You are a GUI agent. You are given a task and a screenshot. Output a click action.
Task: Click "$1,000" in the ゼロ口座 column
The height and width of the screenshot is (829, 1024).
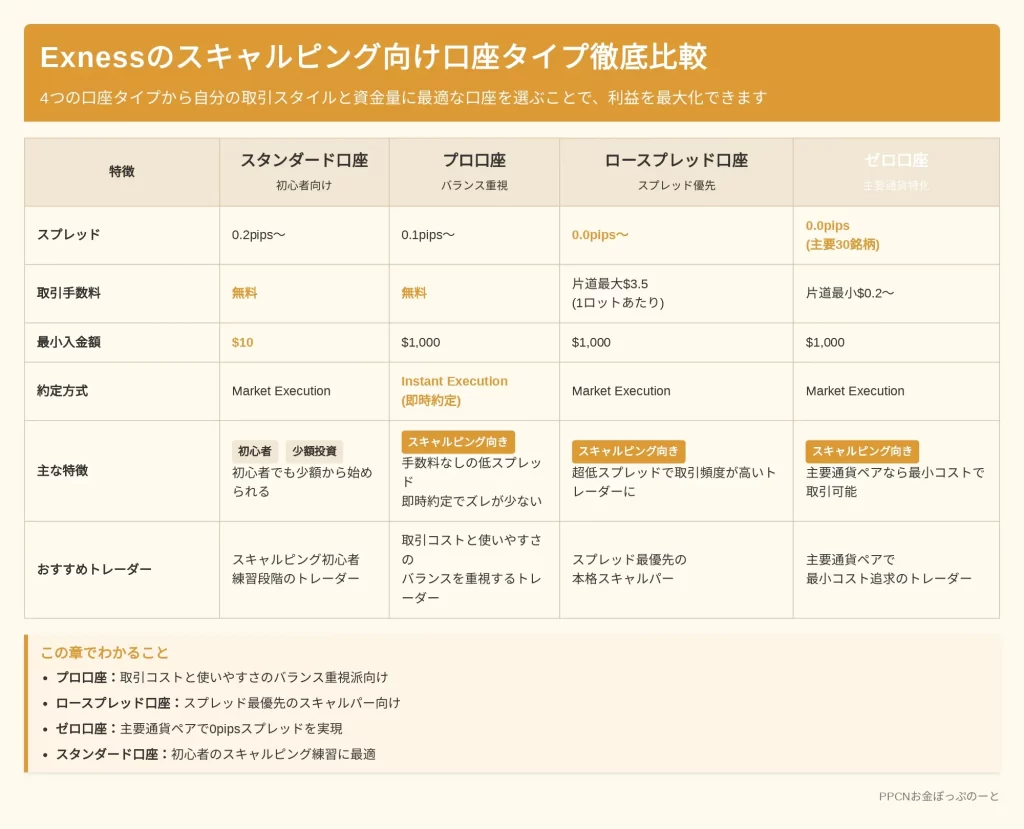(825, 342)
